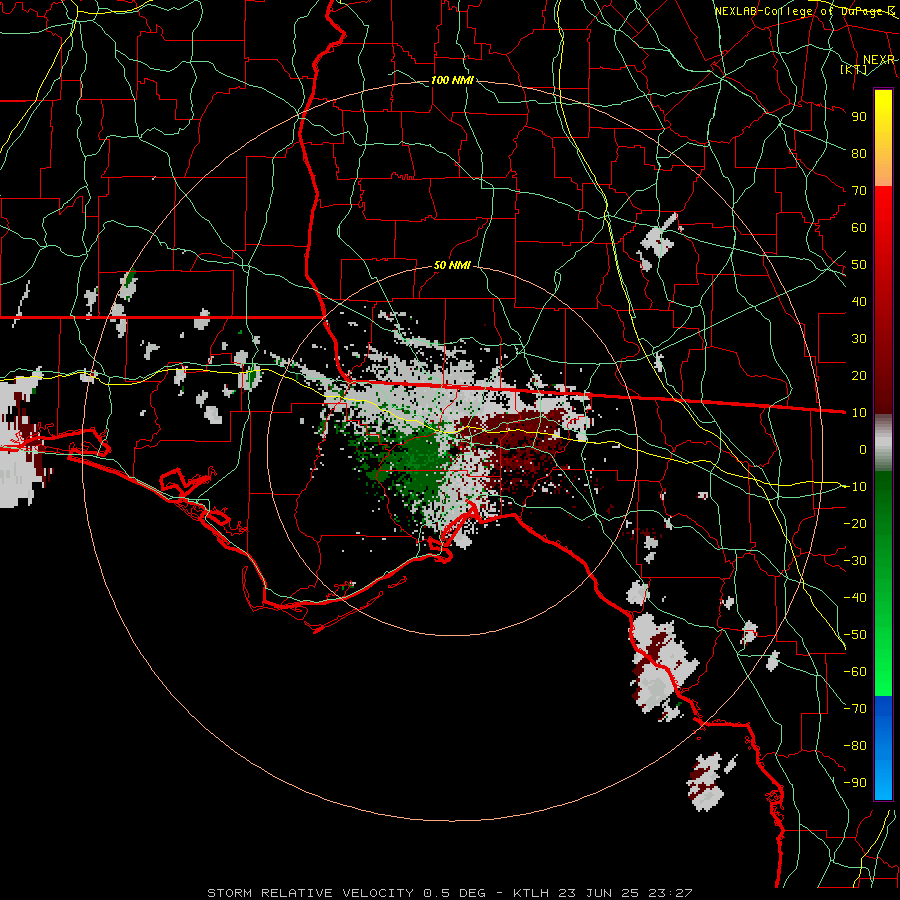Click the positive 90 scale label
Screen dimensions: 900x900
click(859, 117)
